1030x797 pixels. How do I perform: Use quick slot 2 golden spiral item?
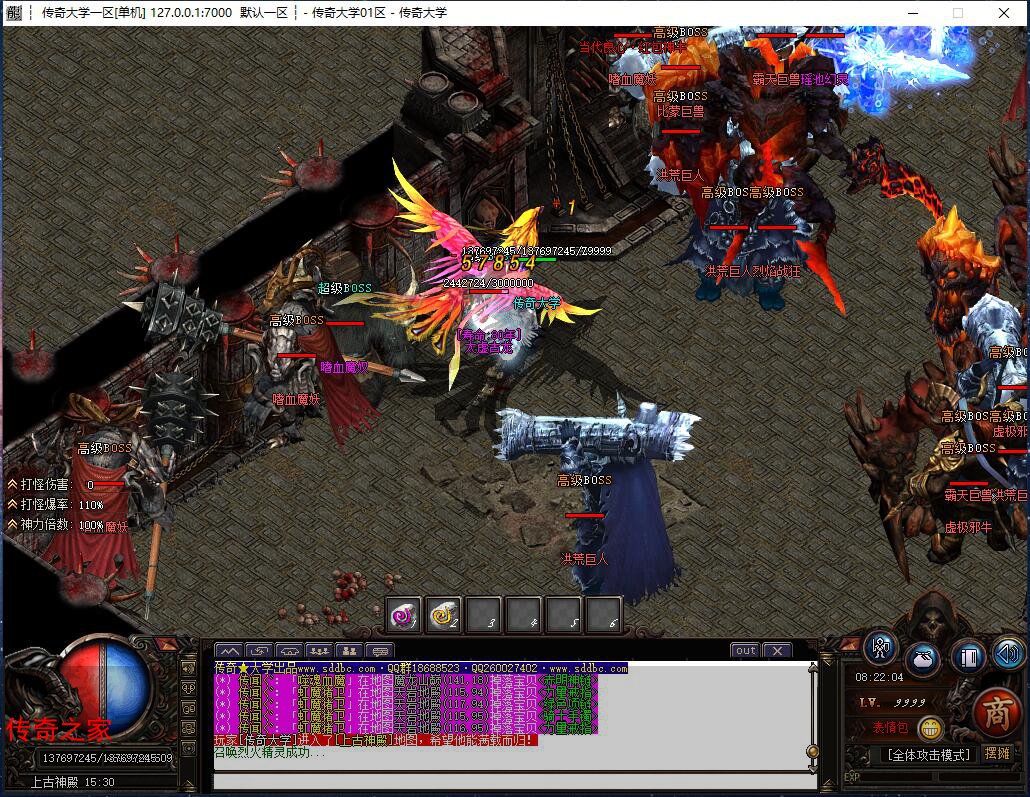pos(443,616)
